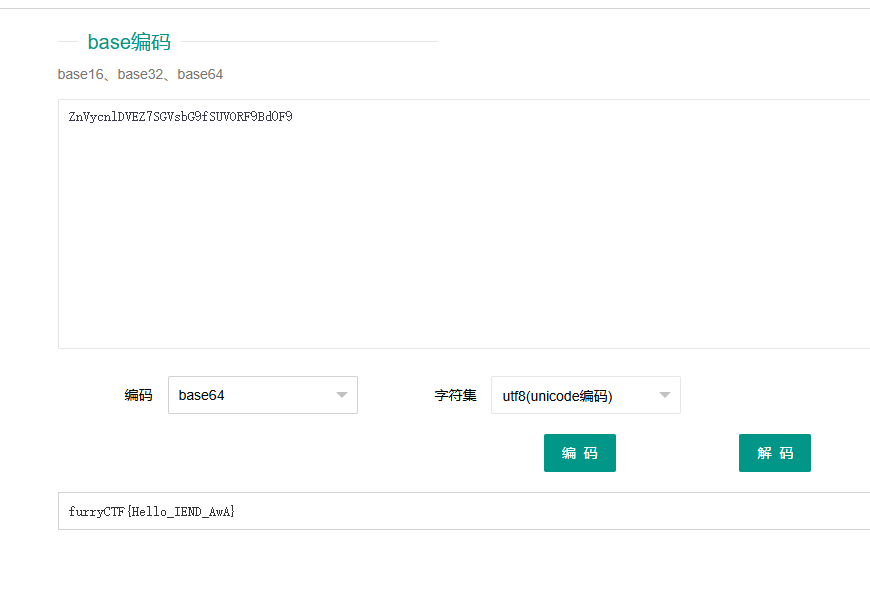Open the base64 encoding selector
This screenshot has width=870, height=607.
click(x=262, y=395)
